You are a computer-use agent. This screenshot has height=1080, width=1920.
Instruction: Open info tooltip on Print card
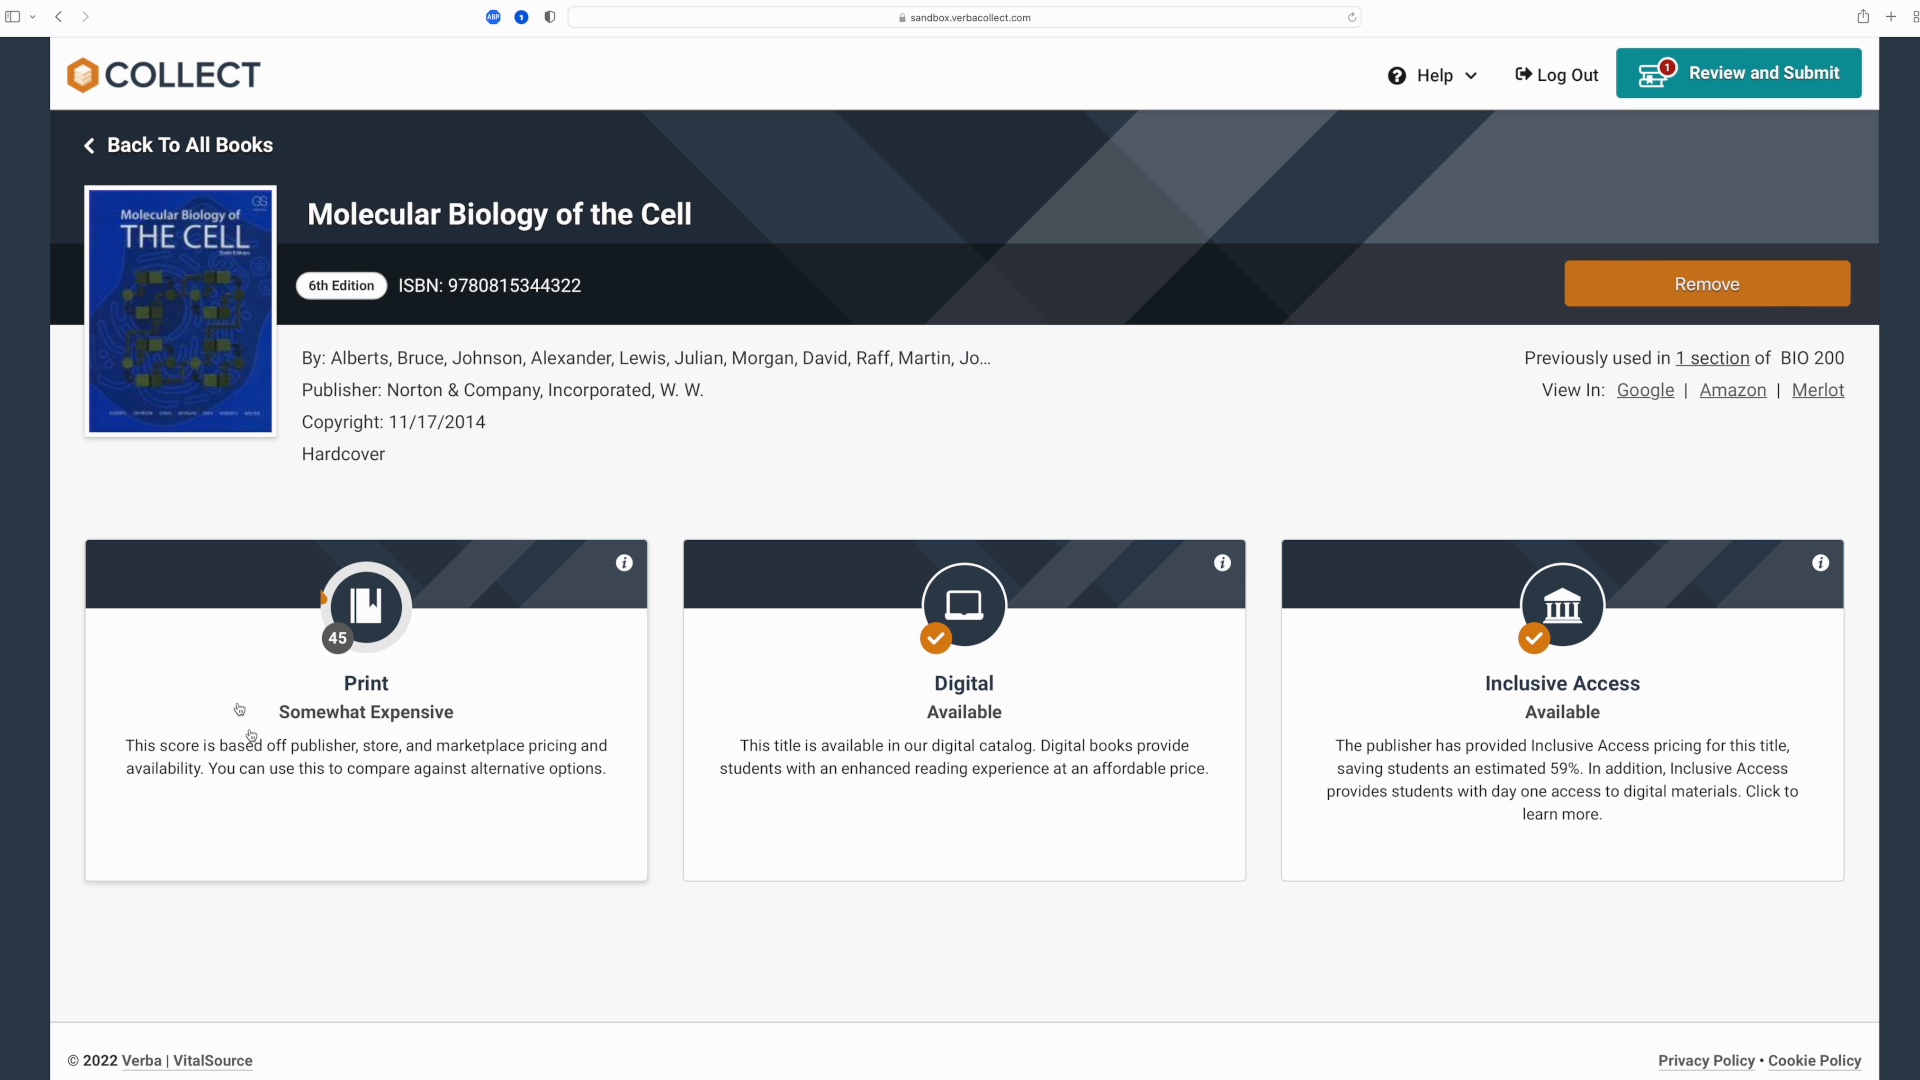[x=624, y=563]
